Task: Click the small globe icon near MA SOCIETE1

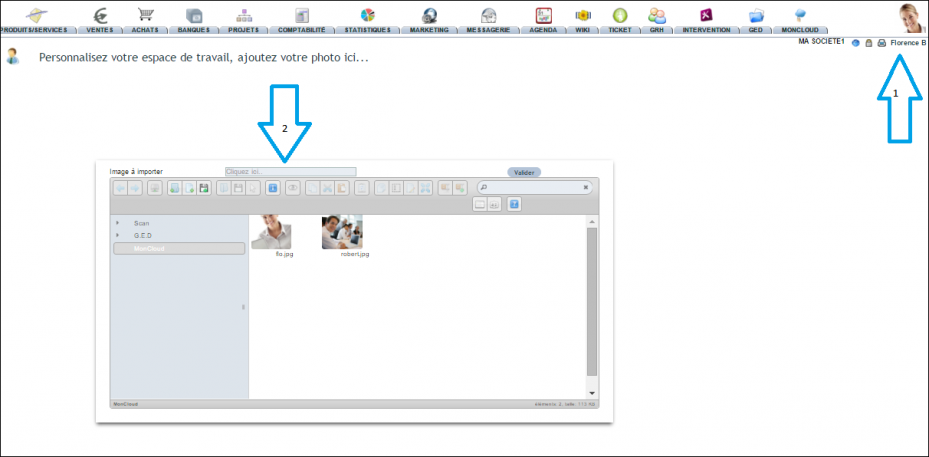Action: click(856, 43)
